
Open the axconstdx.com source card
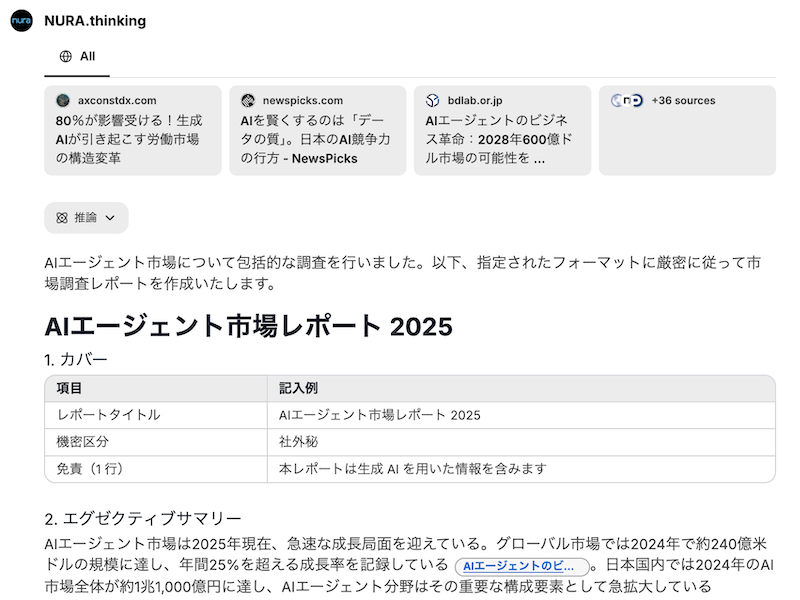133,130
